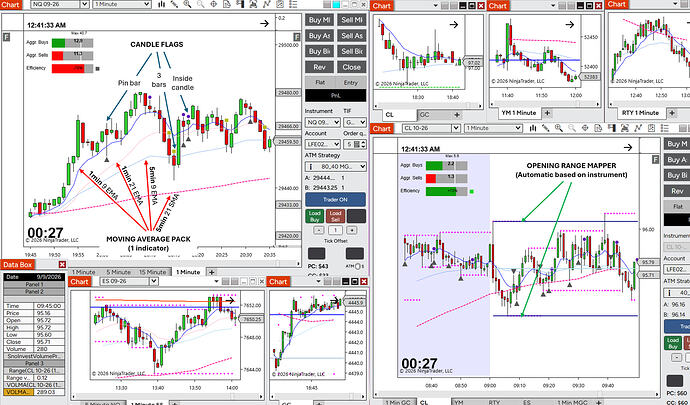Viewport: 690px width, 405px height.
Task: Click the tick offset value field showing 1
Action: pos(335,230)
